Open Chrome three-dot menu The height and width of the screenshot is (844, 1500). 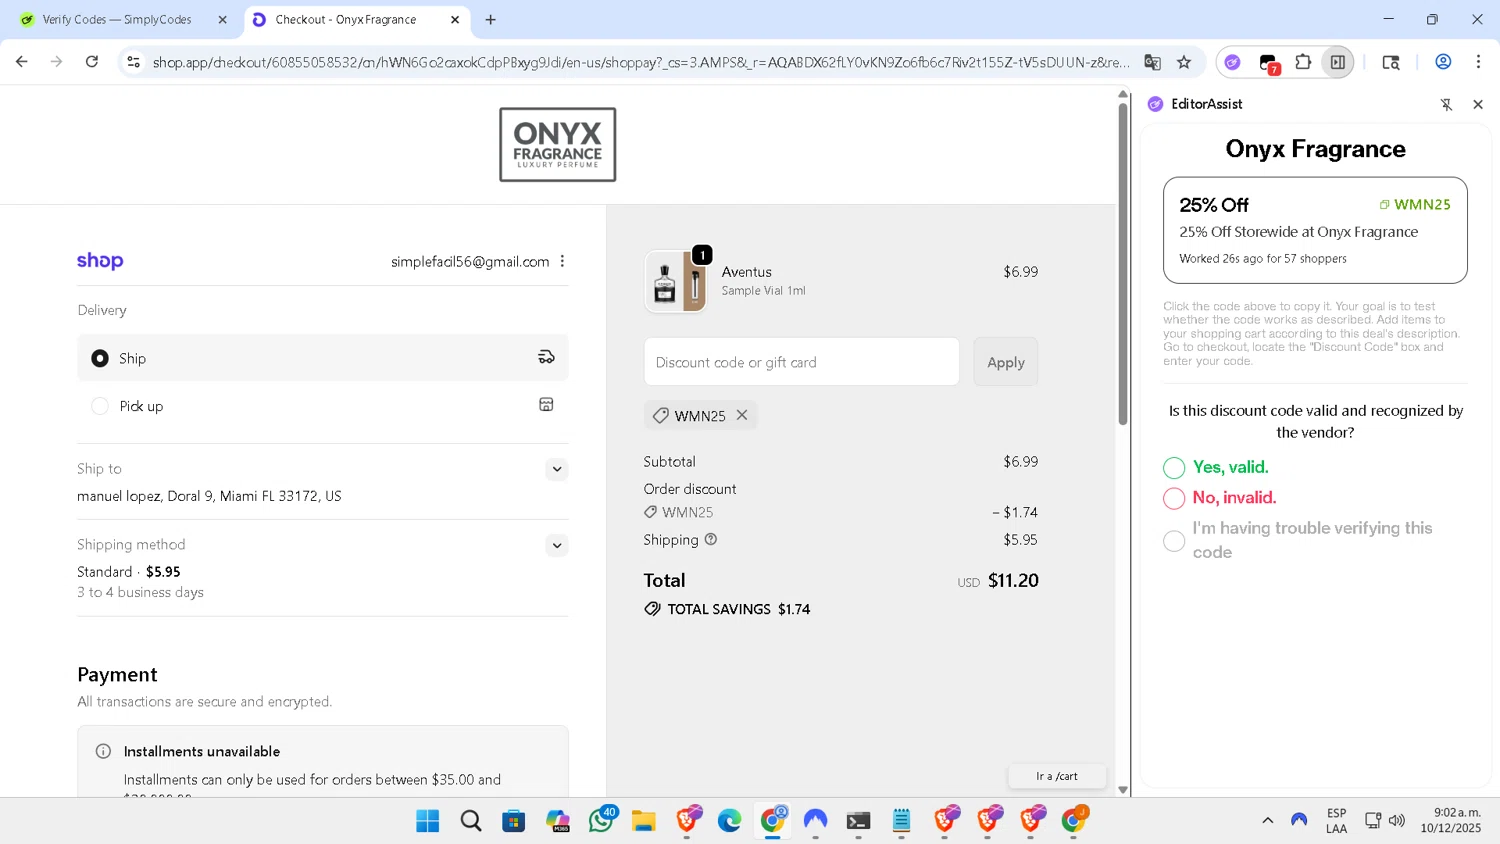pos(1478,62)
